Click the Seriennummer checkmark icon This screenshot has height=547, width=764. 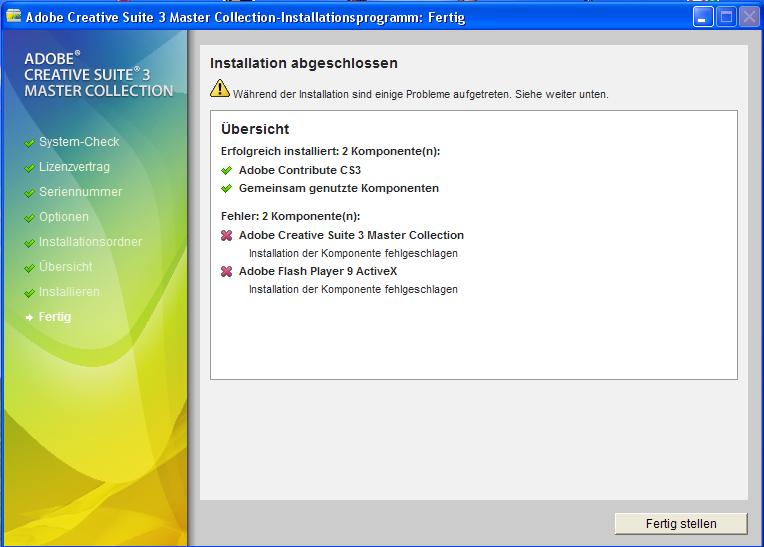click(29, 193)
